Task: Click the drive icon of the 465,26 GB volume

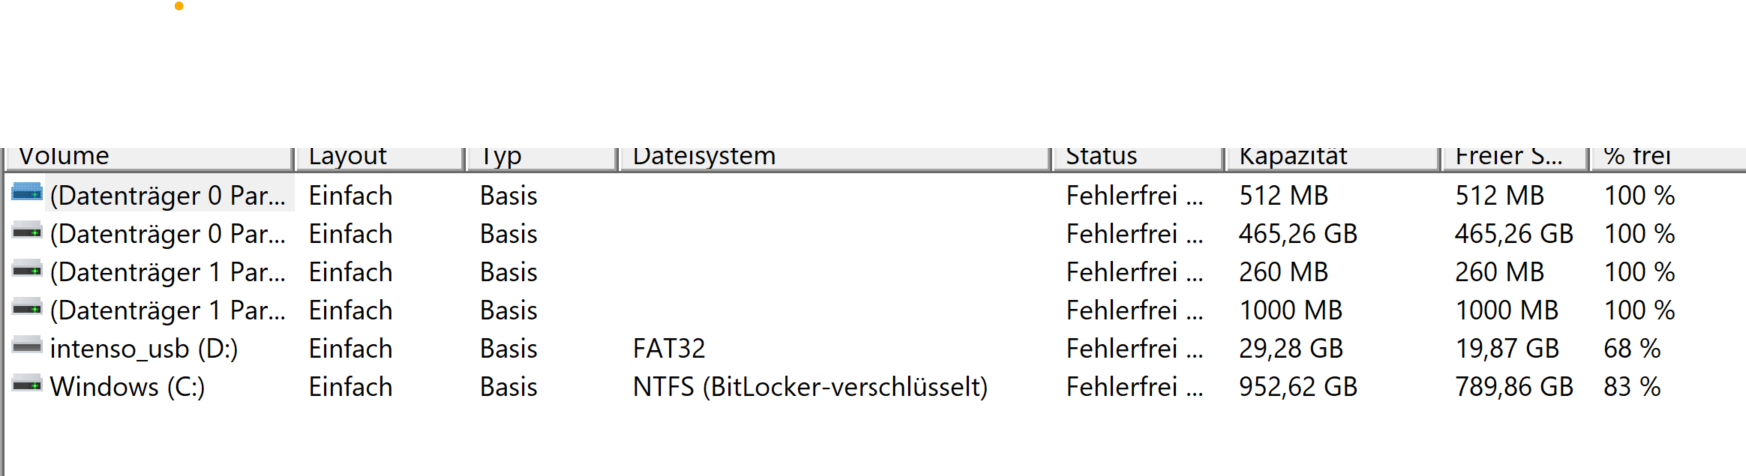Action: click(27, 233)
